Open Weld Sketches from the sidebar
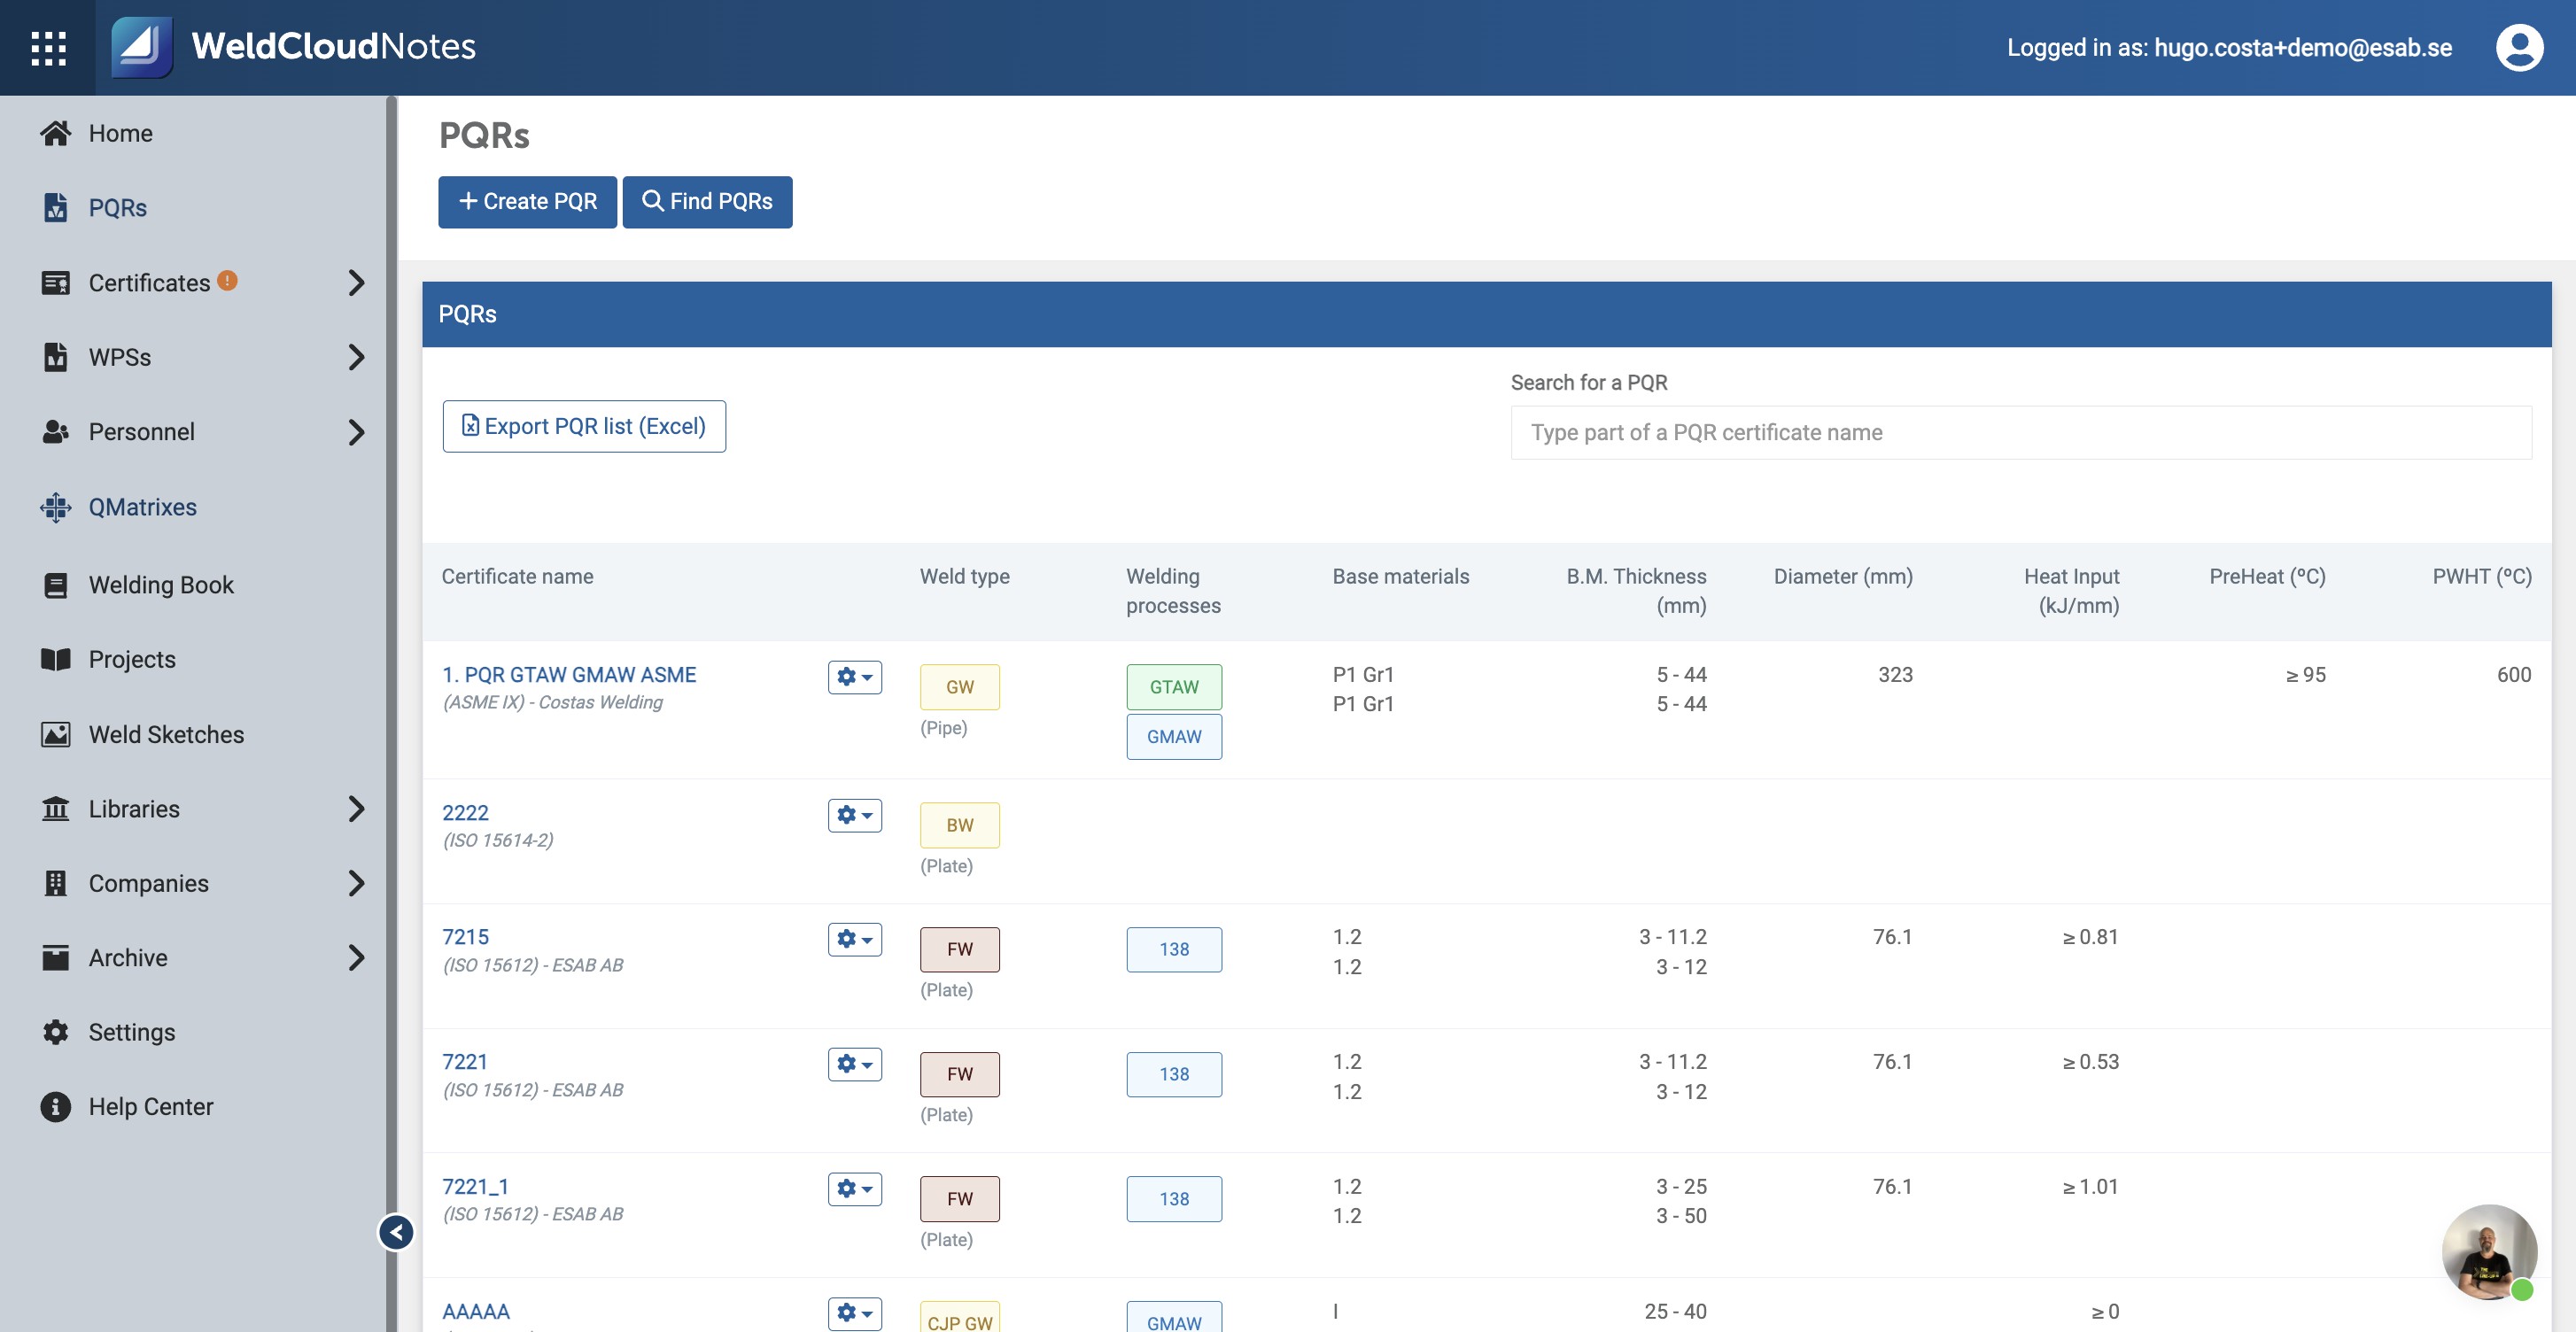The width and height of the screenshot is (2576, 1332). [x=166, y=734]
